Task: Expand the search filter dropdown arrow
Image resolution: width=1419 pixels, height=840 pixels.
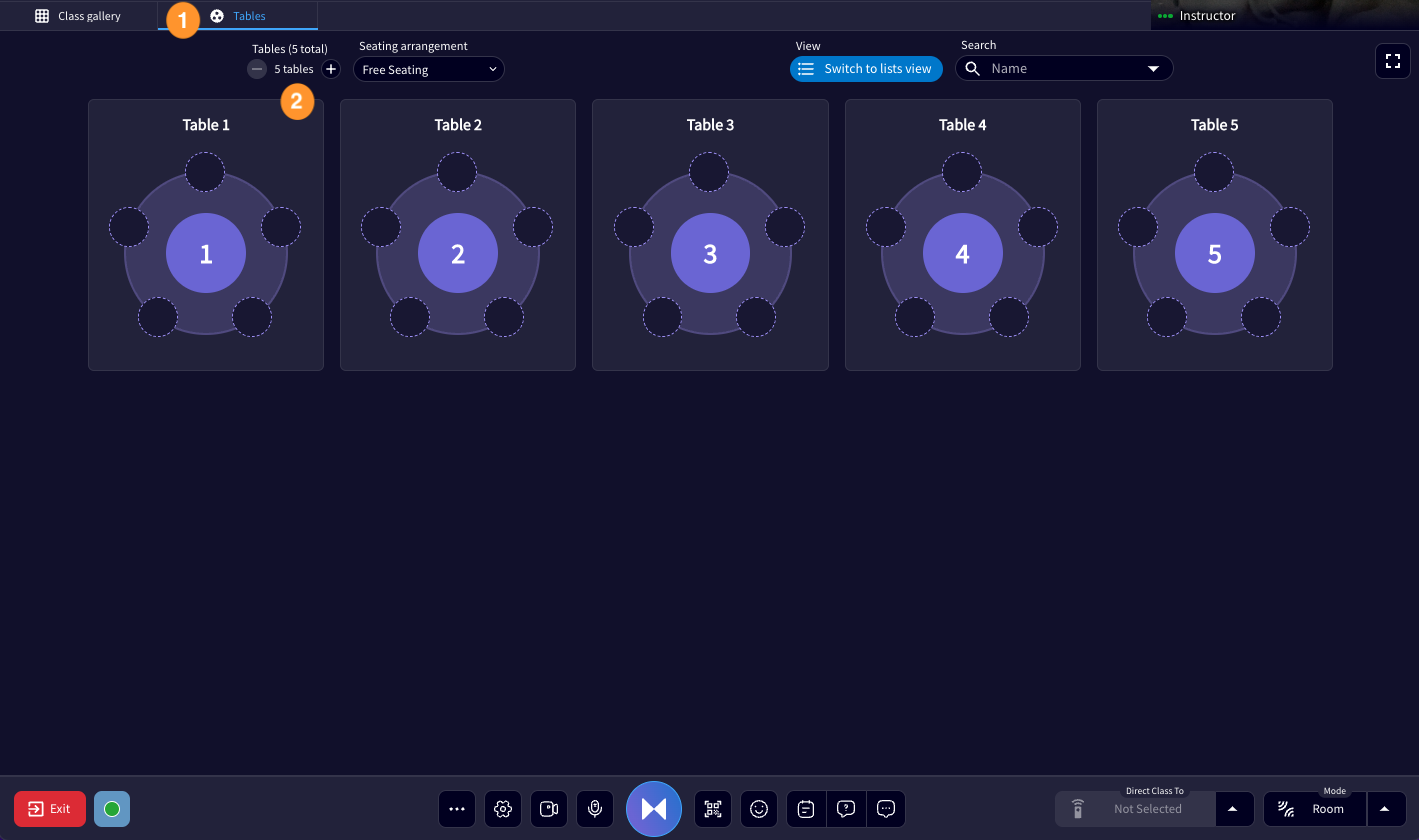Action: [1153, 69]
